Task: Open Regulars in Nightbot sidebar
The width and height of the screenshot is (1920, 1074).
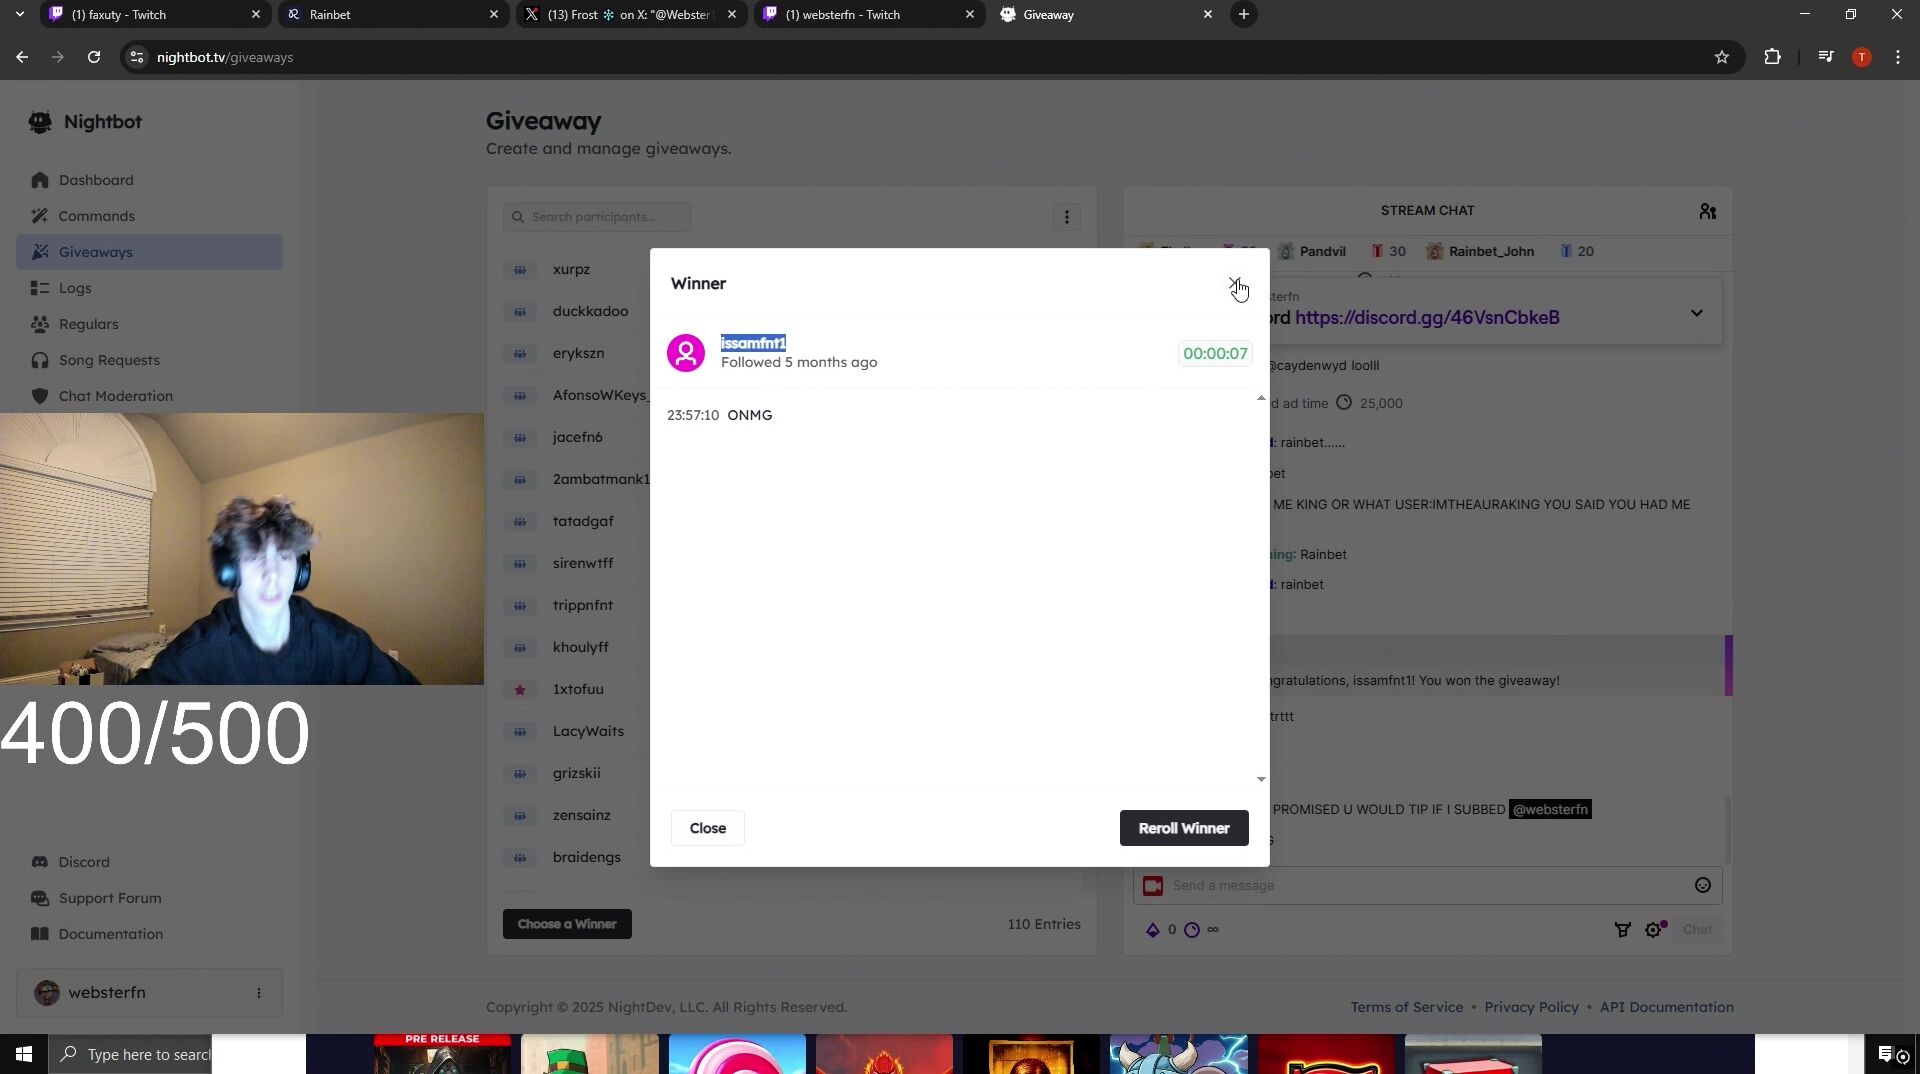Action: [x=150, y=324]
